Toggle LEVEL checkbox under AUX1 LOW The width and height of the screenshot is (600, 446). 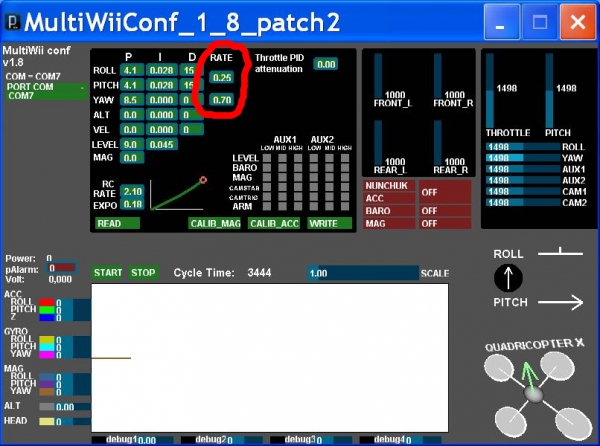[267, 158]
